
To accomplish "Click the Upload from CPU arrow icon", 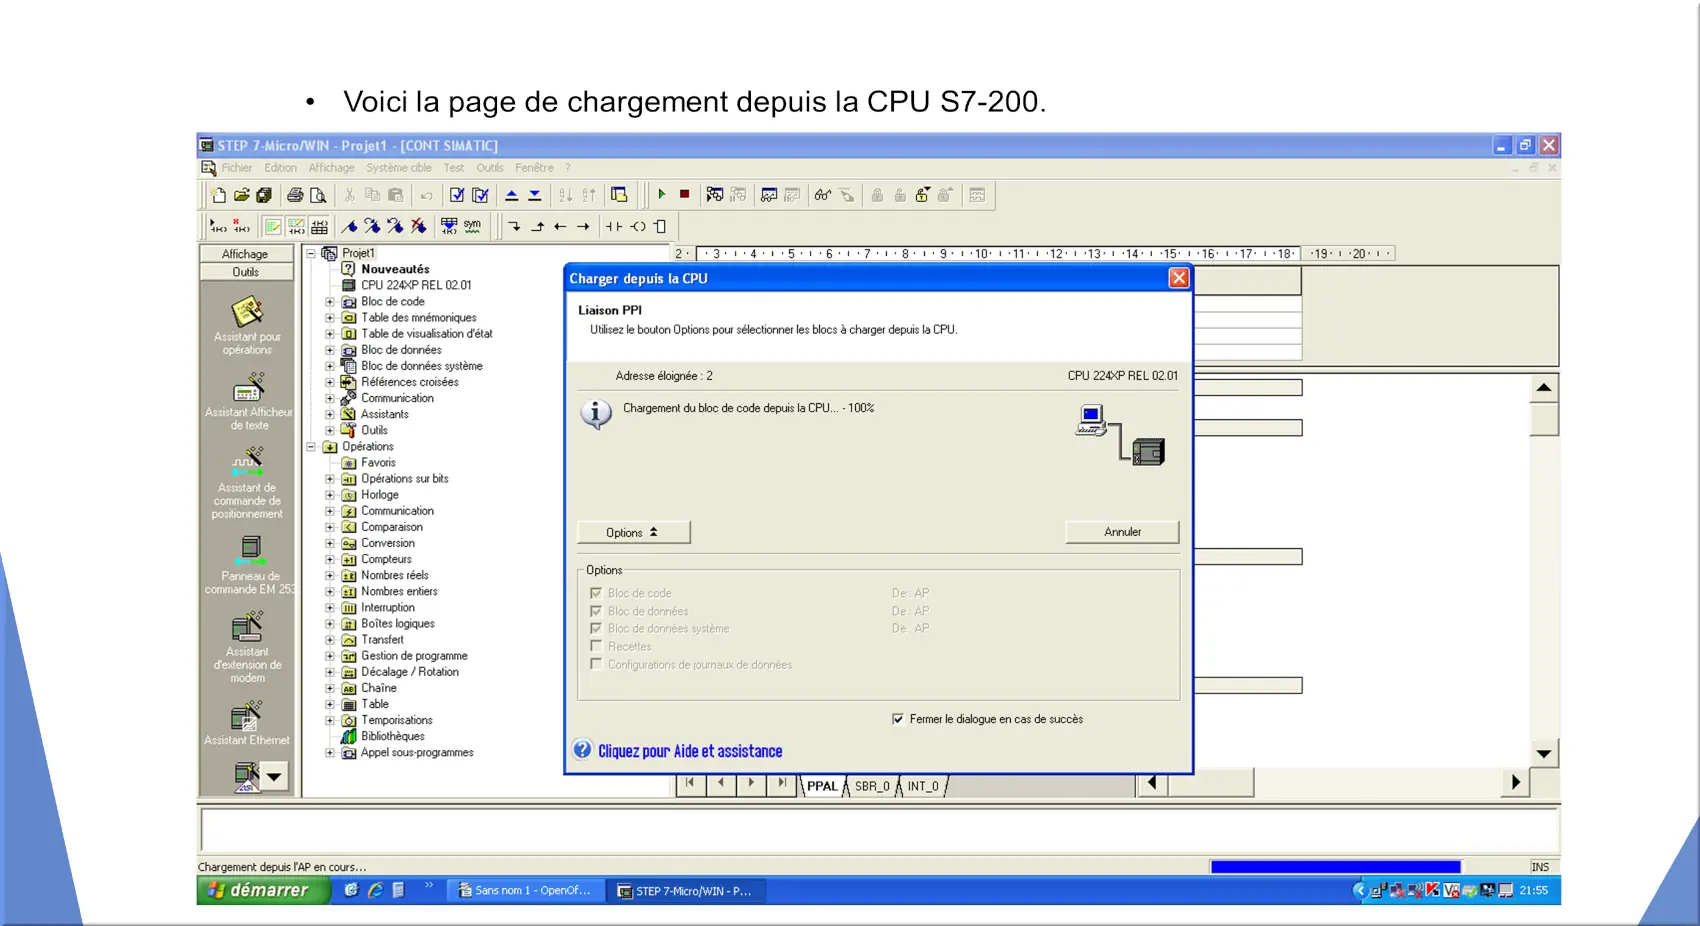I will click(x=512, y=195).
